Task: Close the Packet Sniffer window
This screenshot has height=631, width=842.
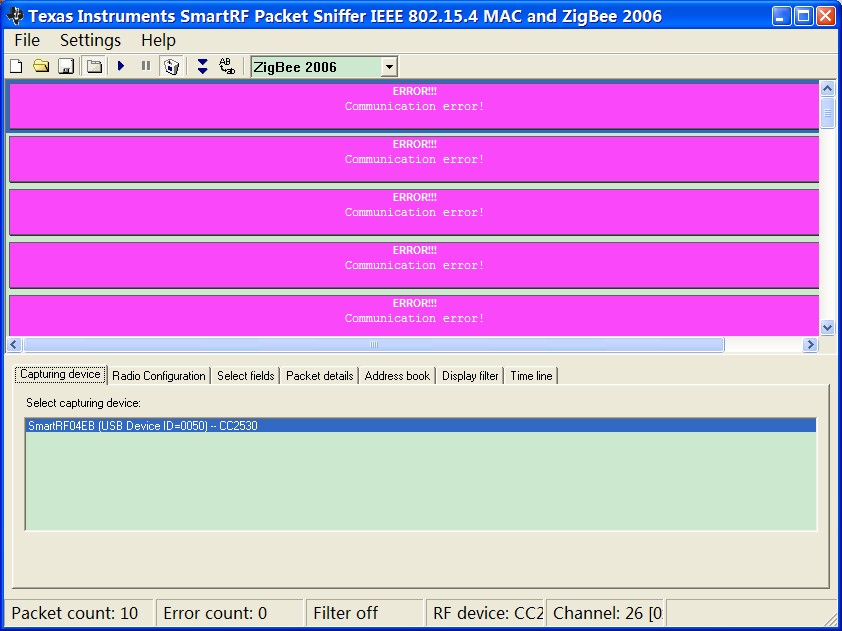Action: 825,16
